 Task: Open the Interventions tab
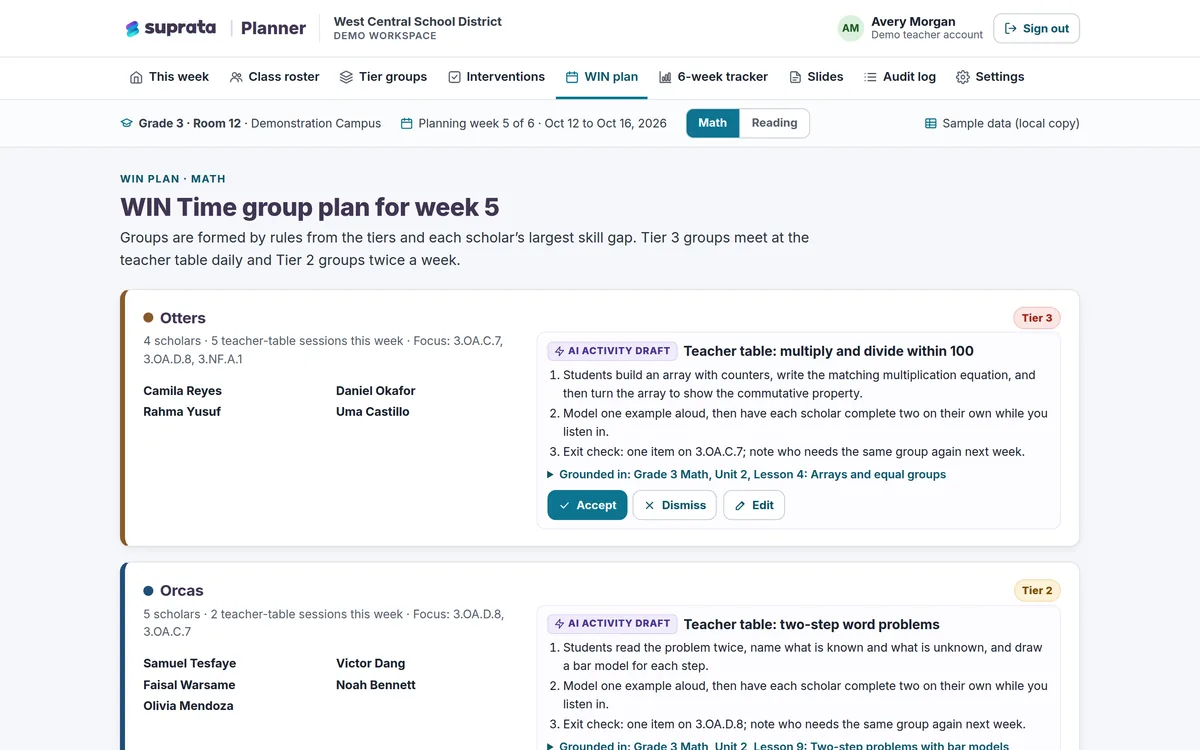click(x=496, y=77)
